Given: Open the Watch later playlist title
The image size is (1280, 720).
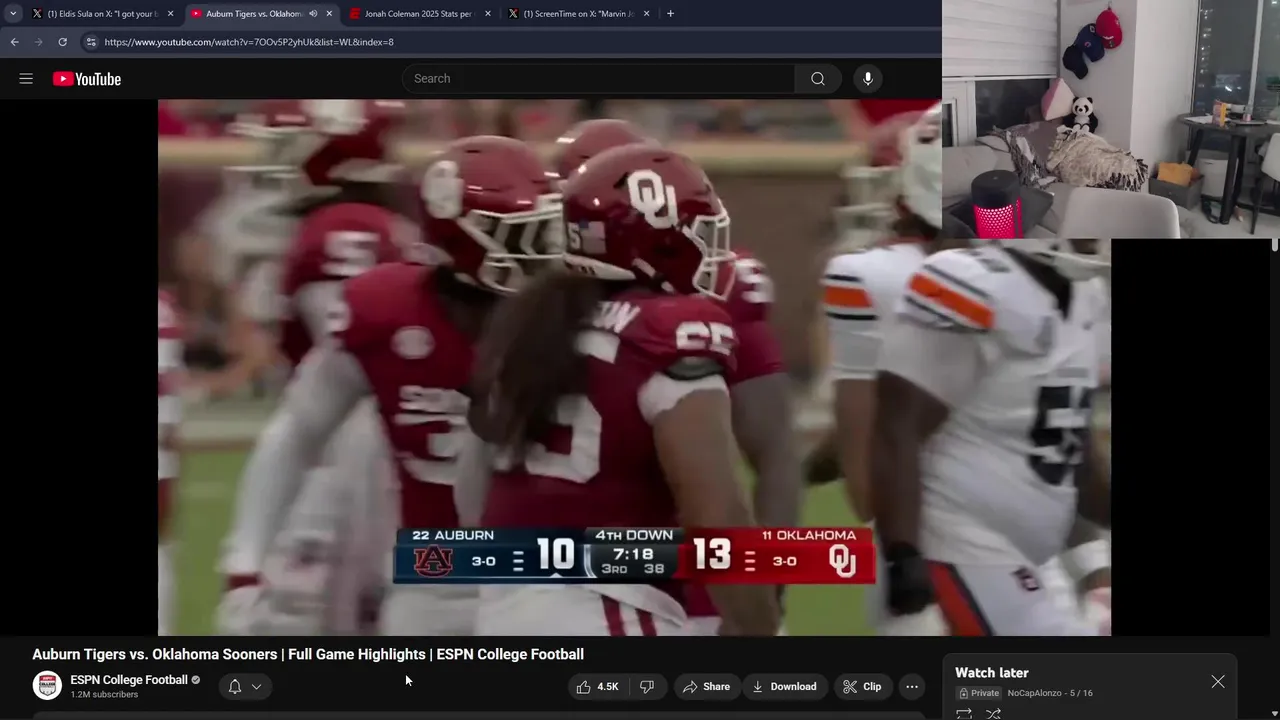Looking at the screenshot, I should pos(992,673).
